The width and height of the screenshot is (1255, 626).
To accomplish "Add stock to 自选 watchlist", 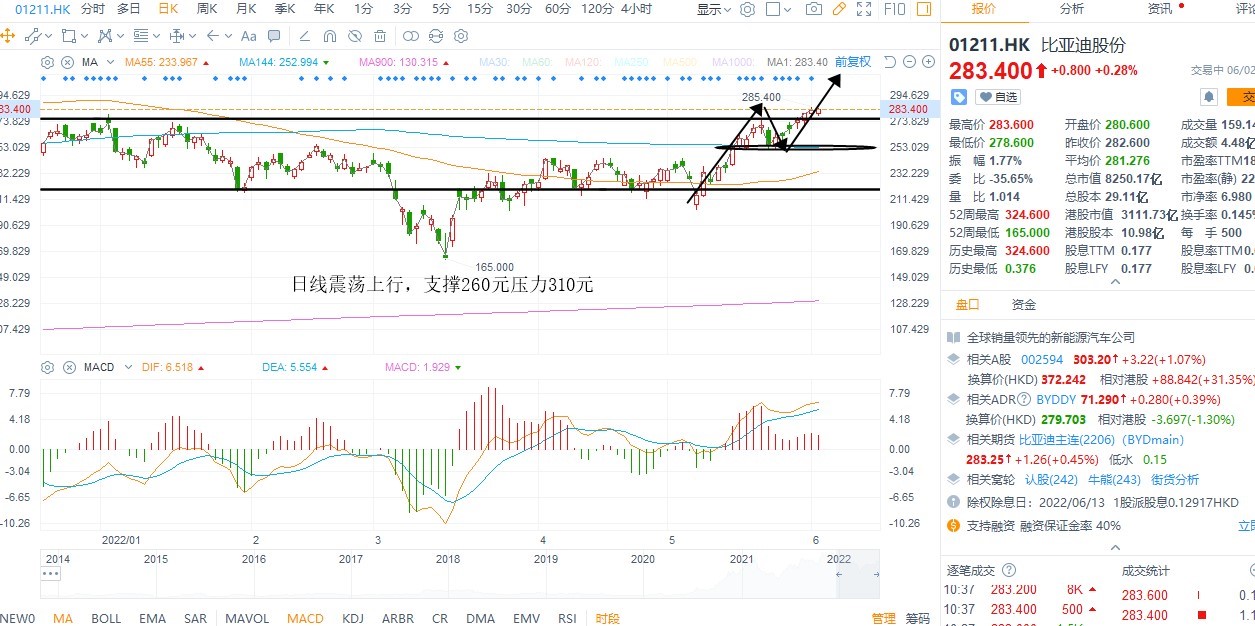I will pyautogui.click(x=997, y=97).
